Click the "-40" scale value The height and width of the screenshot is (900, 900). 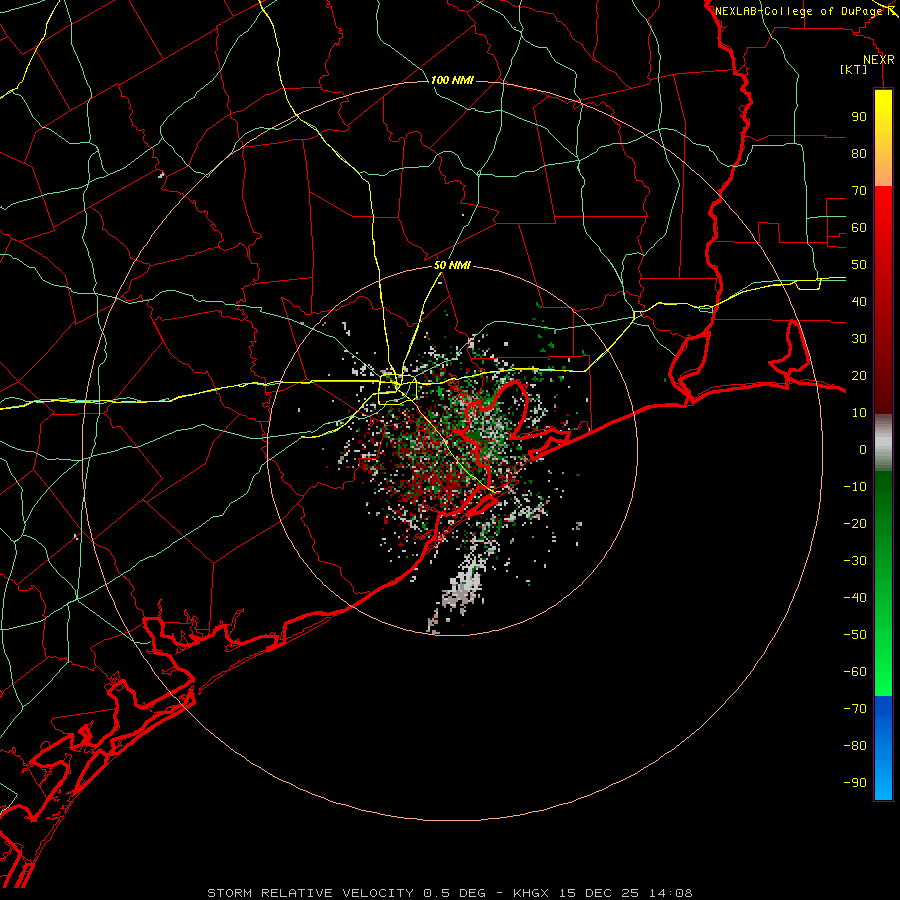pyautogui.click(x=855, y=598)
